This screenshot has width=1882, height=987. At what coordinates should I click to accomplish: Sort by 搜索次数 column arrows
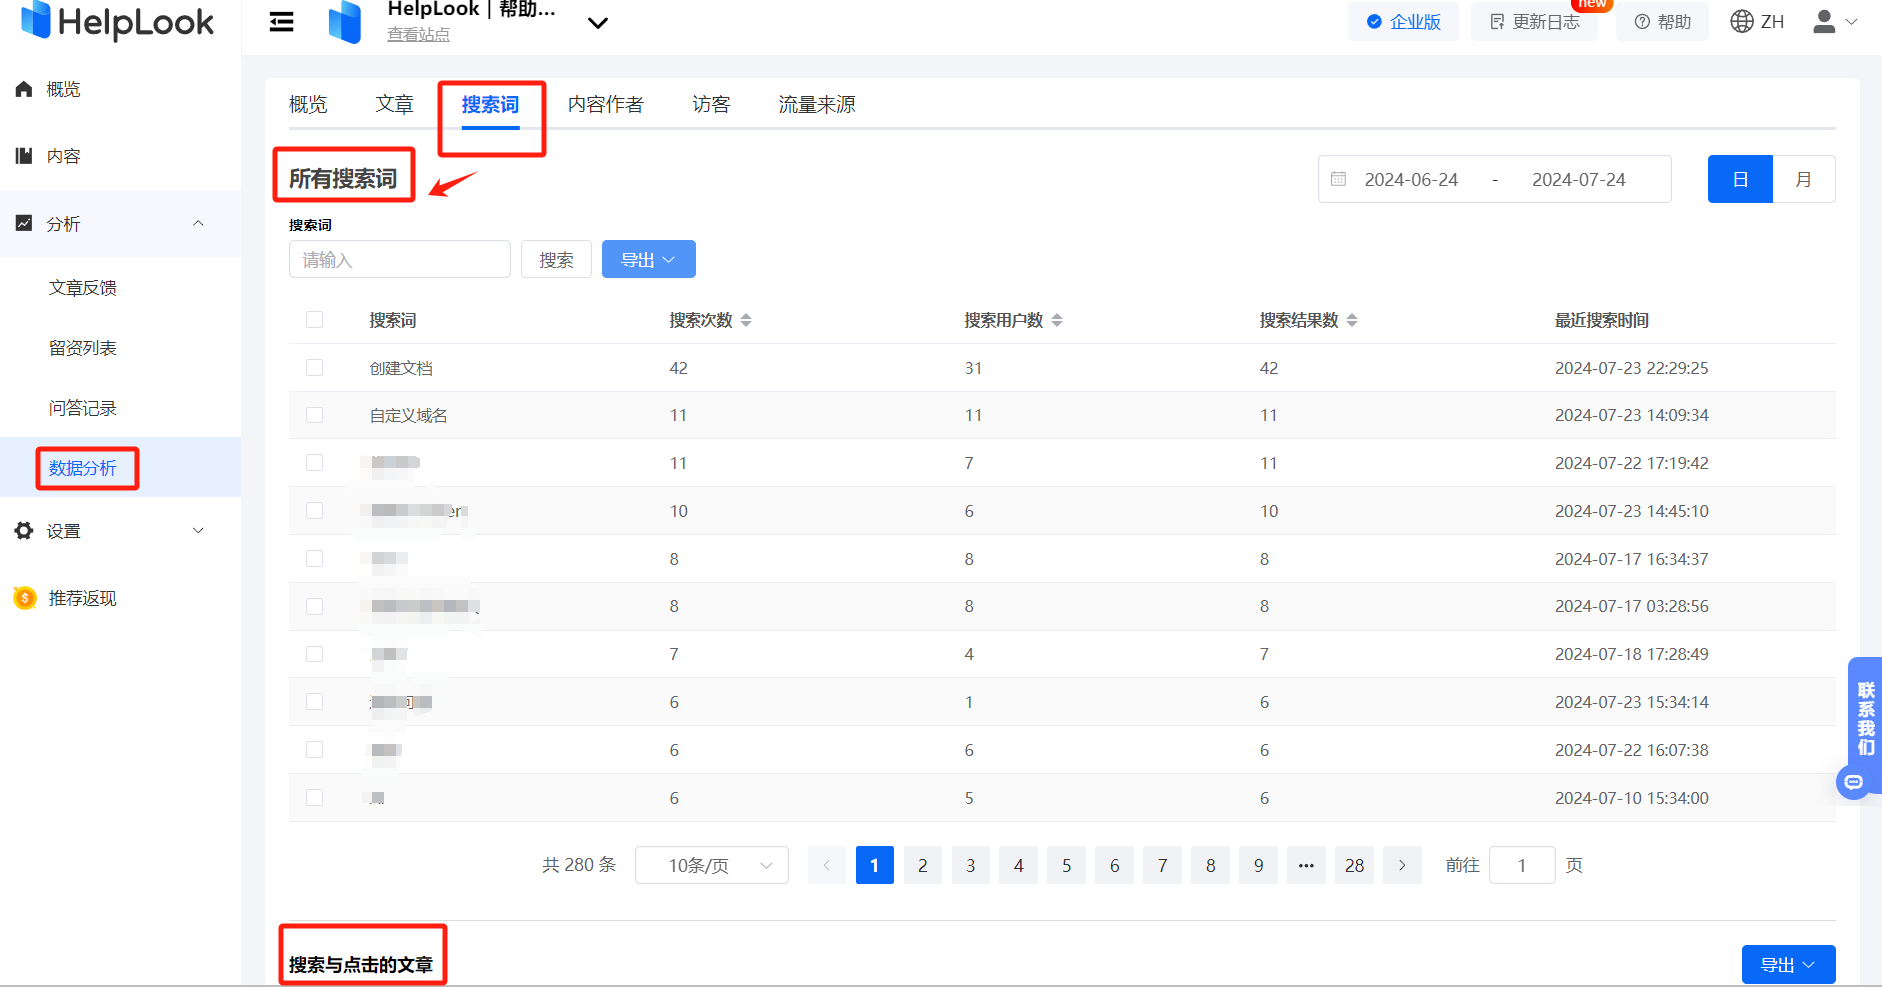(746, 320)
